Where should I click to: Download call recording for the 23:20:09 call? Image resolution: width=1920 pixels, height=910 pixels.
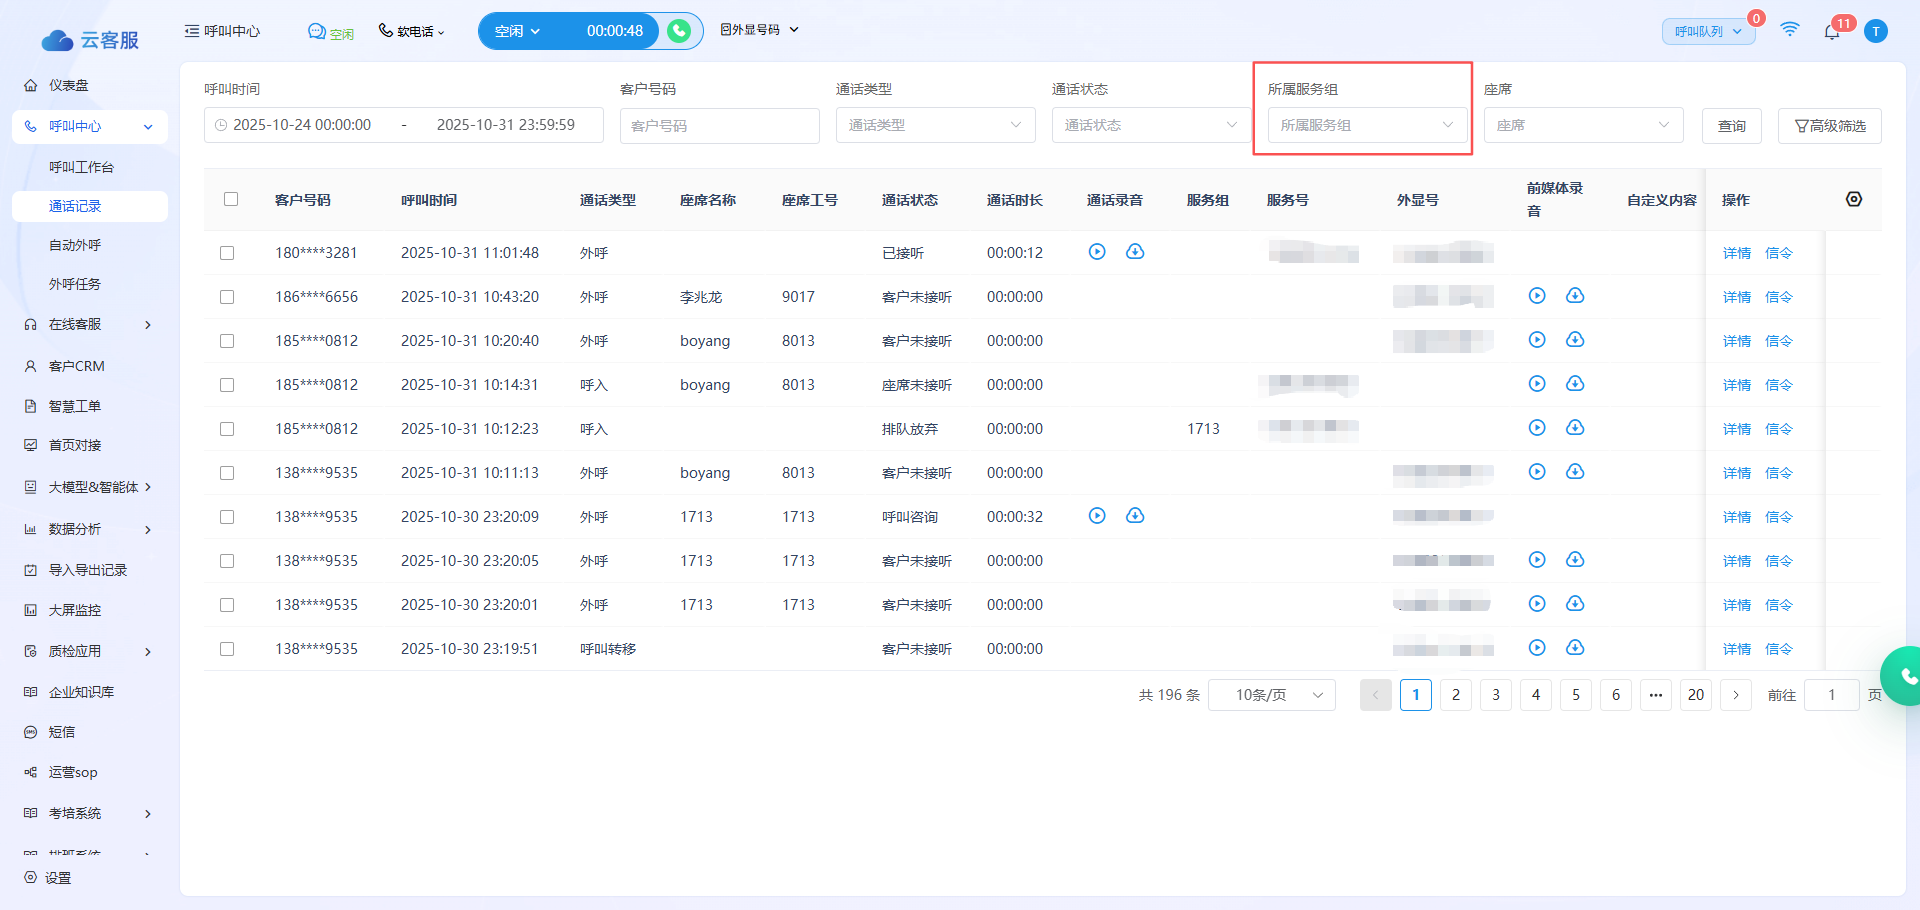[x=1135, y=516]
